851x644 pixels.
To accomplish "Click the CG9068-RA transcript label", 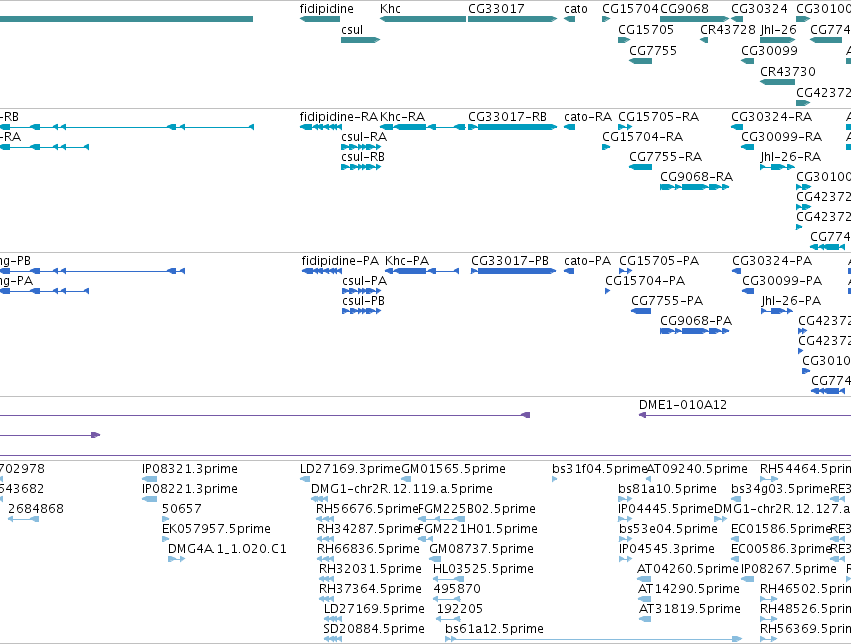I will click(696, 177).
